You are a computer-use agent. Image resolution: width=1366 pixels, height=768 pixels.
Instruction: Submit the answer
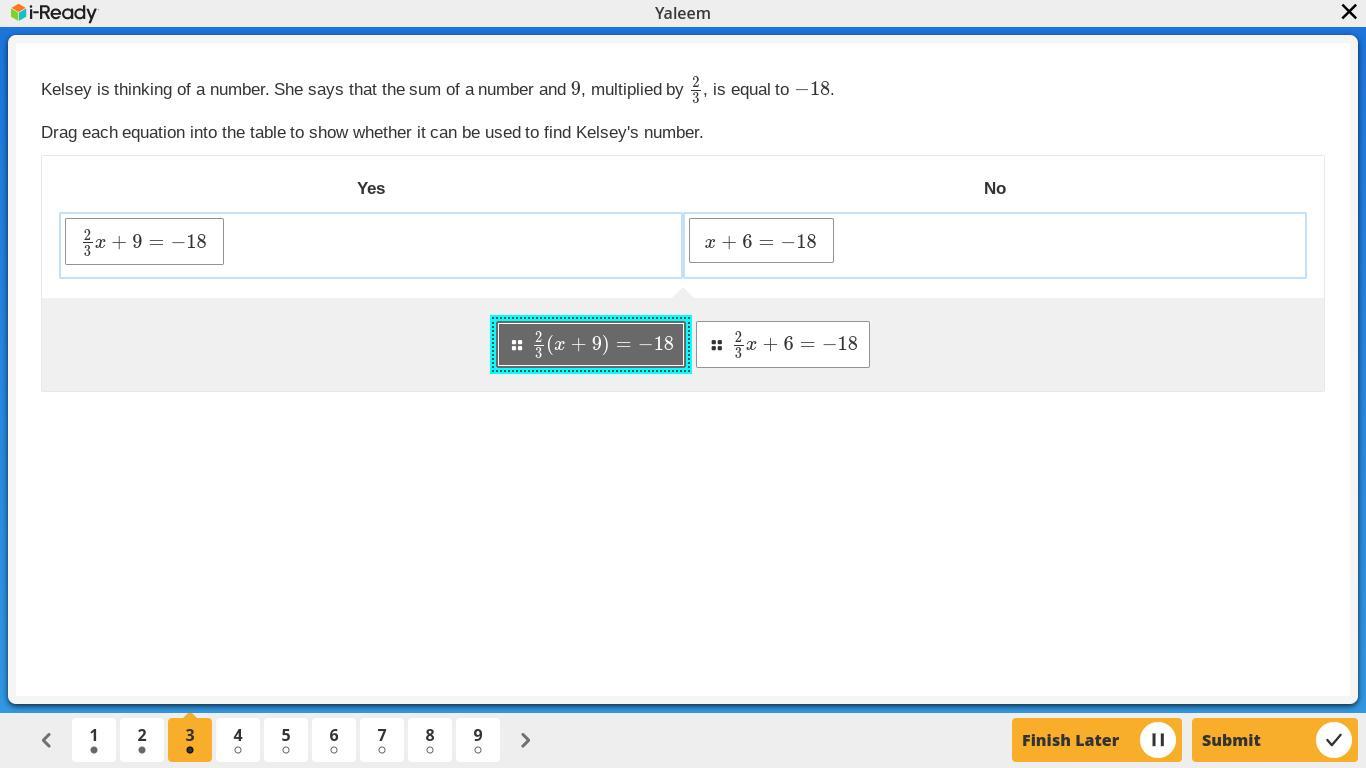(1274, 740)
